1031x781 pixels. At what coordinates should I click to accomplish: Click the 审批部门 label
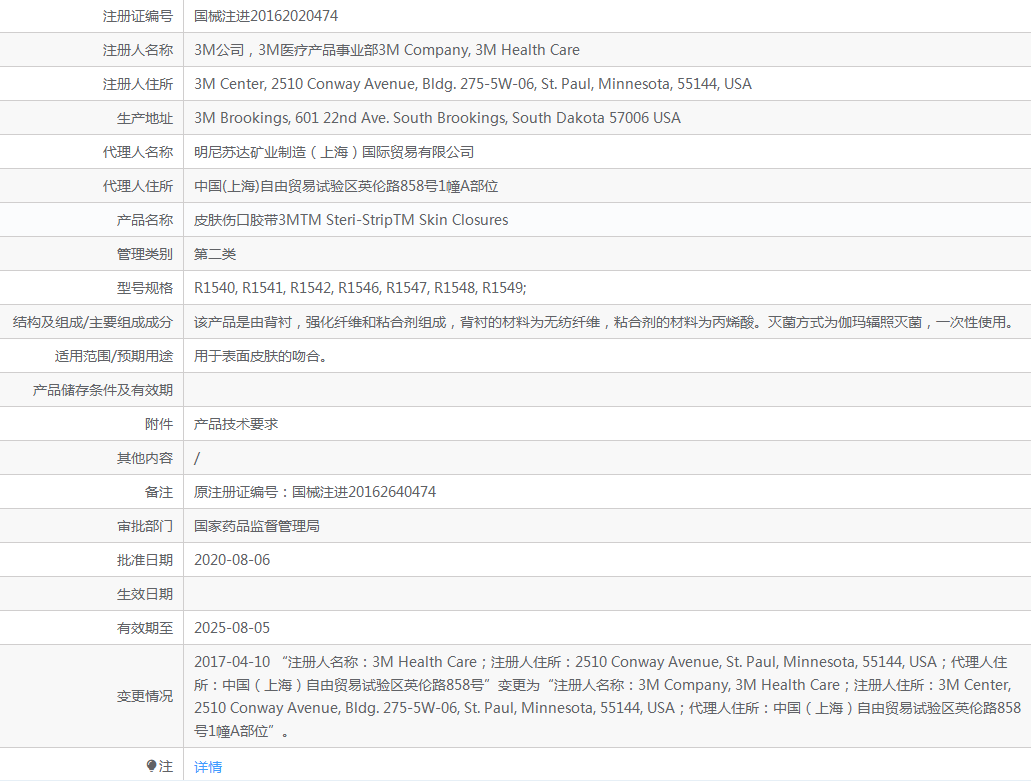145,526
